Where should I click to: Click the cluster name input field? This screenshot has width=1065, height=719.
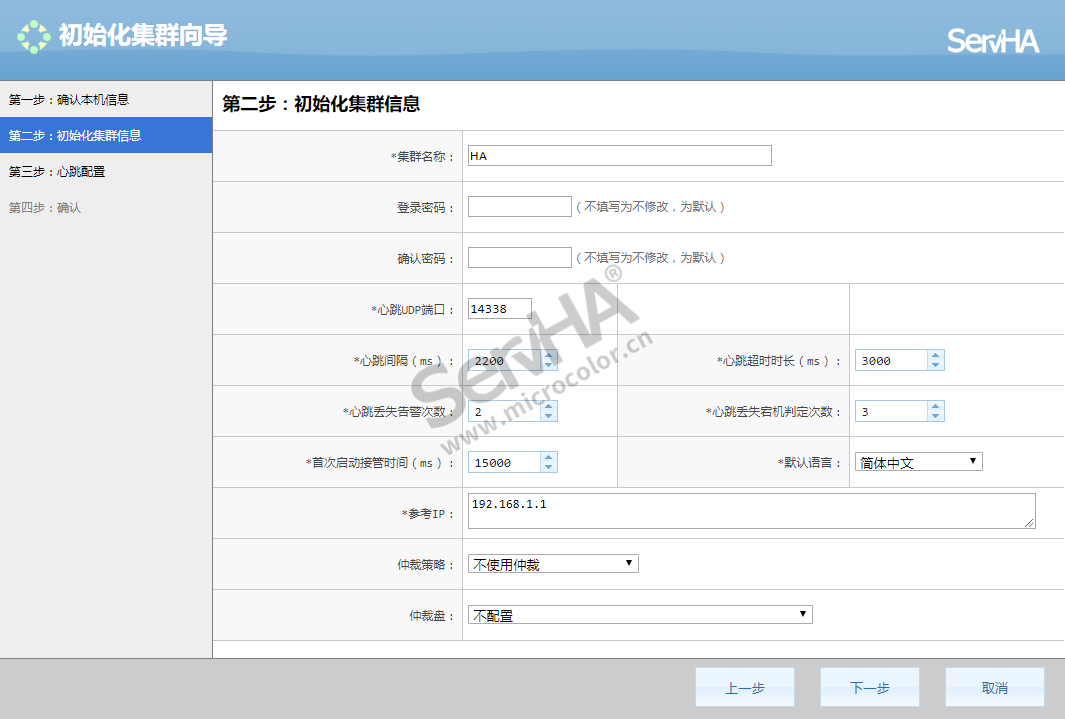[619, 156]
